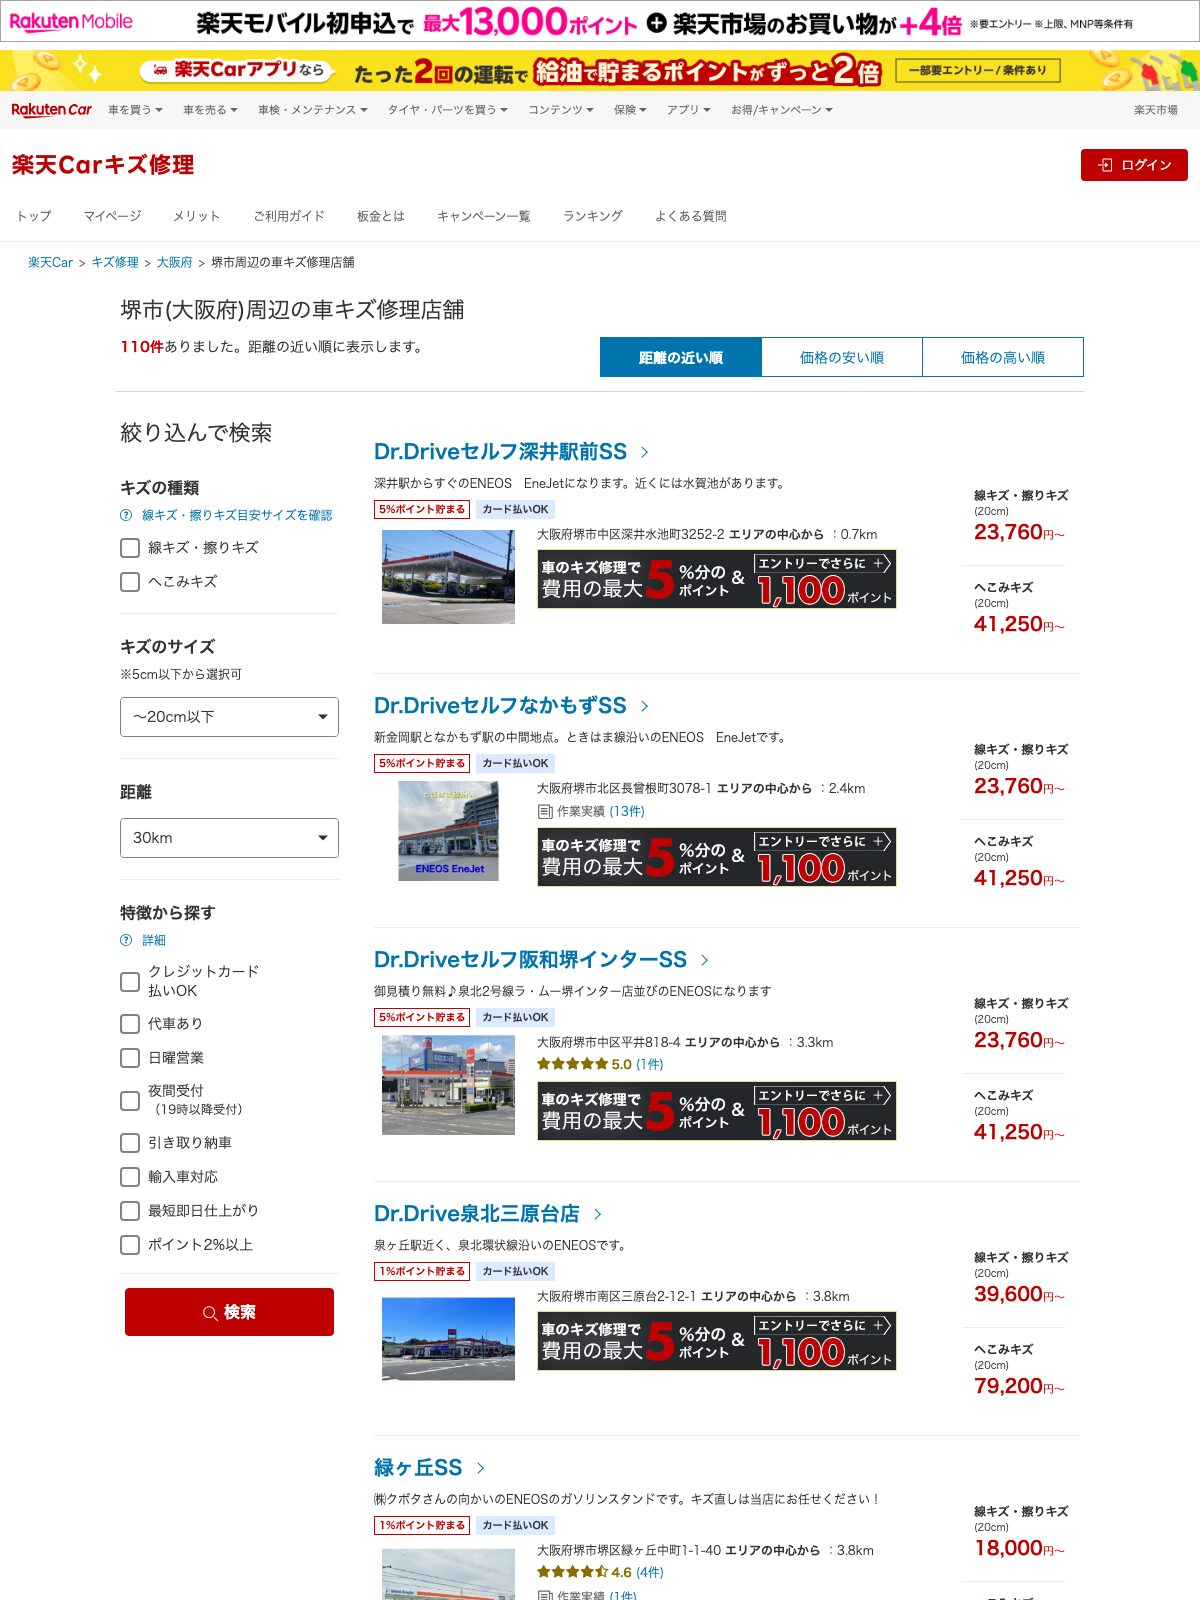Sort by 距離の近い順

681,357
